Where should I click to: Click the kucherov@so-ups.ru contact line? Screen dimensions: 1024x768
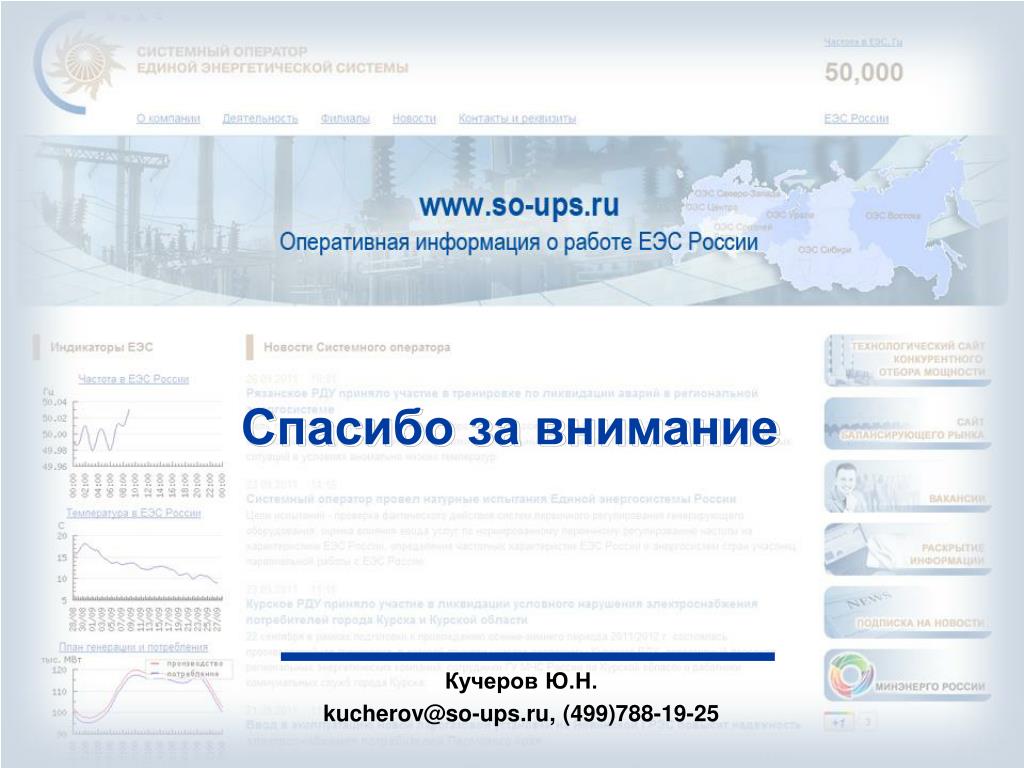tap(521, 713)
